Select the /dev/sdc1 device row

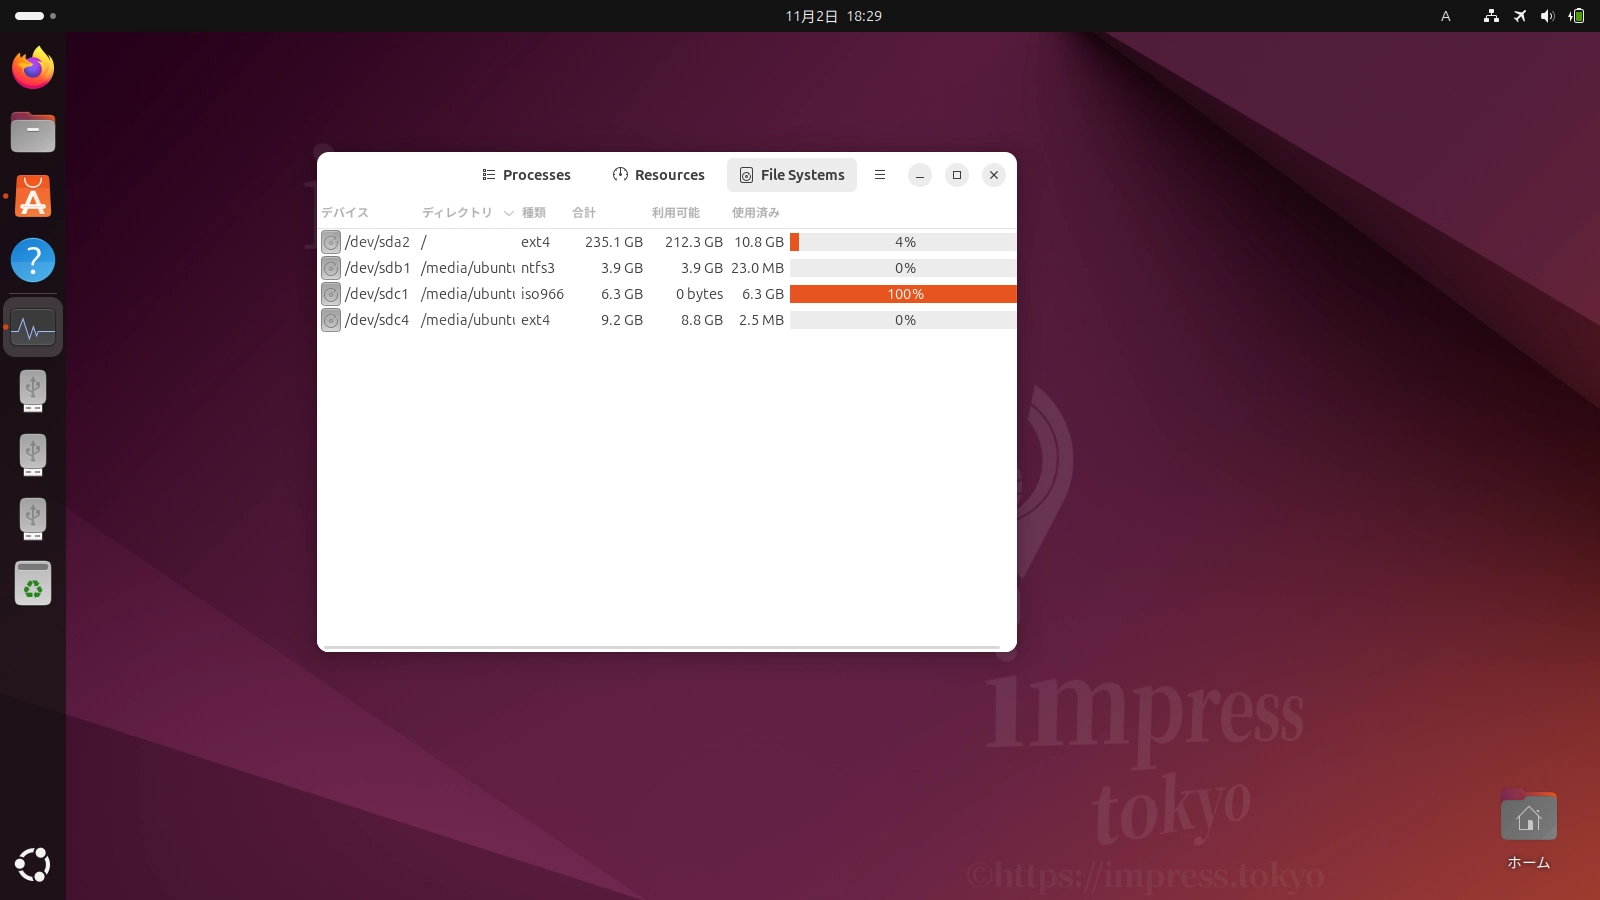tap(667, 294)
